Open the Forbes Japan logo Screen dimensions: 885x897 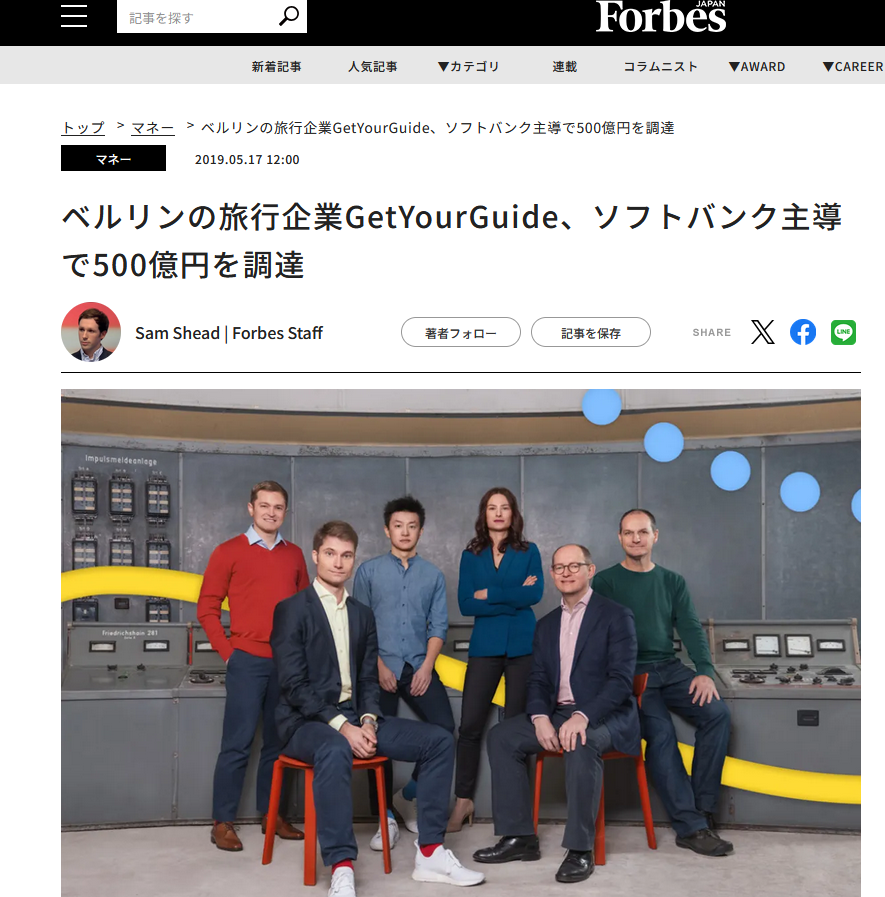click(x=661, y=17)
